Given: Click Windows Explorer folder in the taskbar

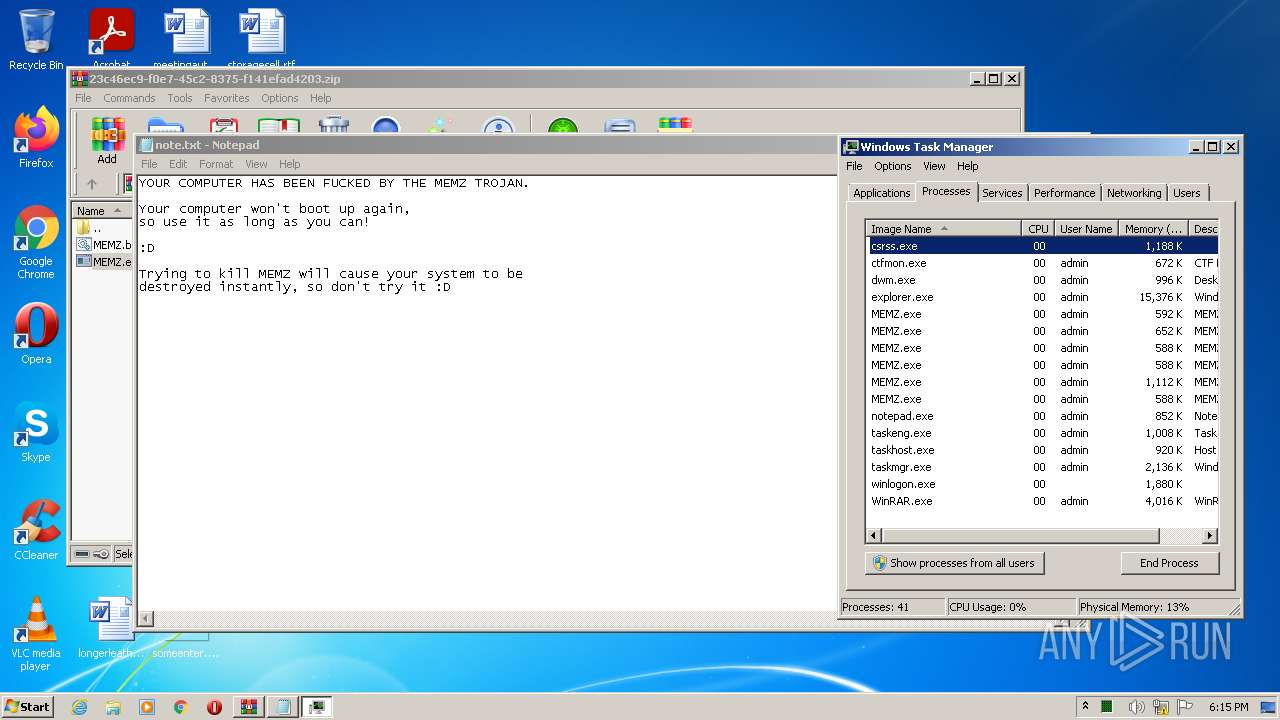Looking at the screenshot, I should [x=113, y=707].
